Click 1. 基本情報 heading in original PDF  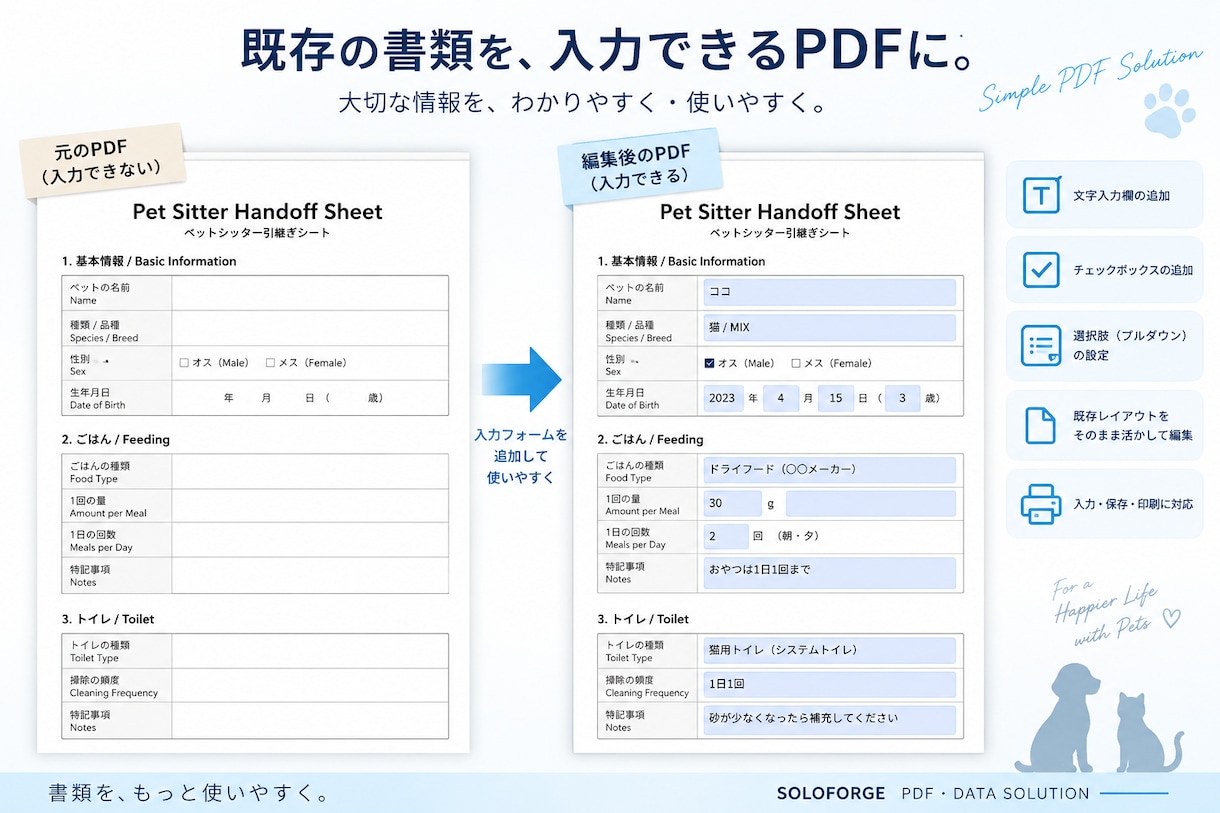coord(149,261)
